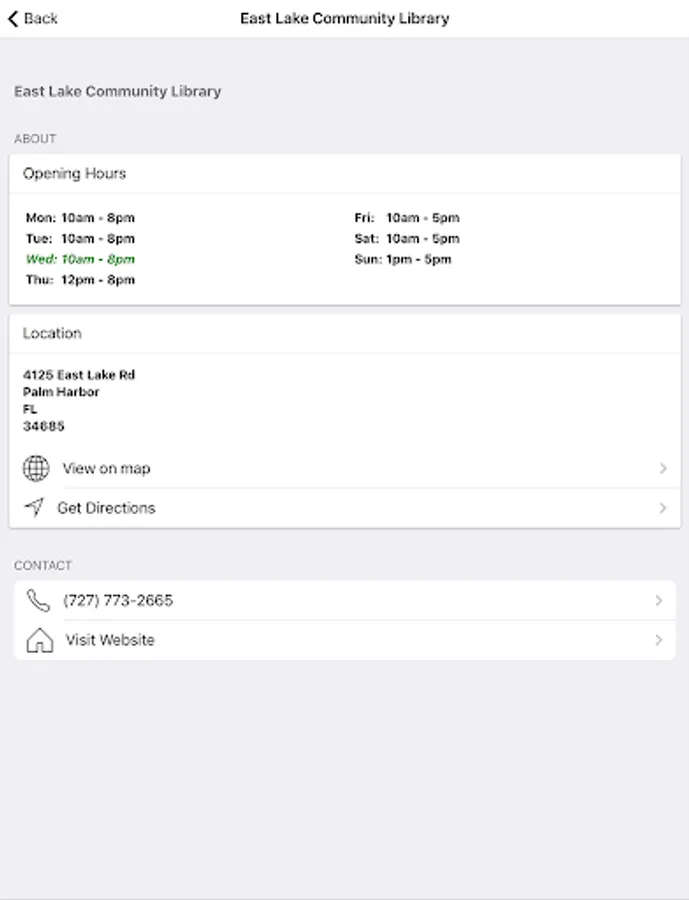This screenshot has height=900, width=689.
Task: Tap the back arrow icon
Action: pos(13,18)
